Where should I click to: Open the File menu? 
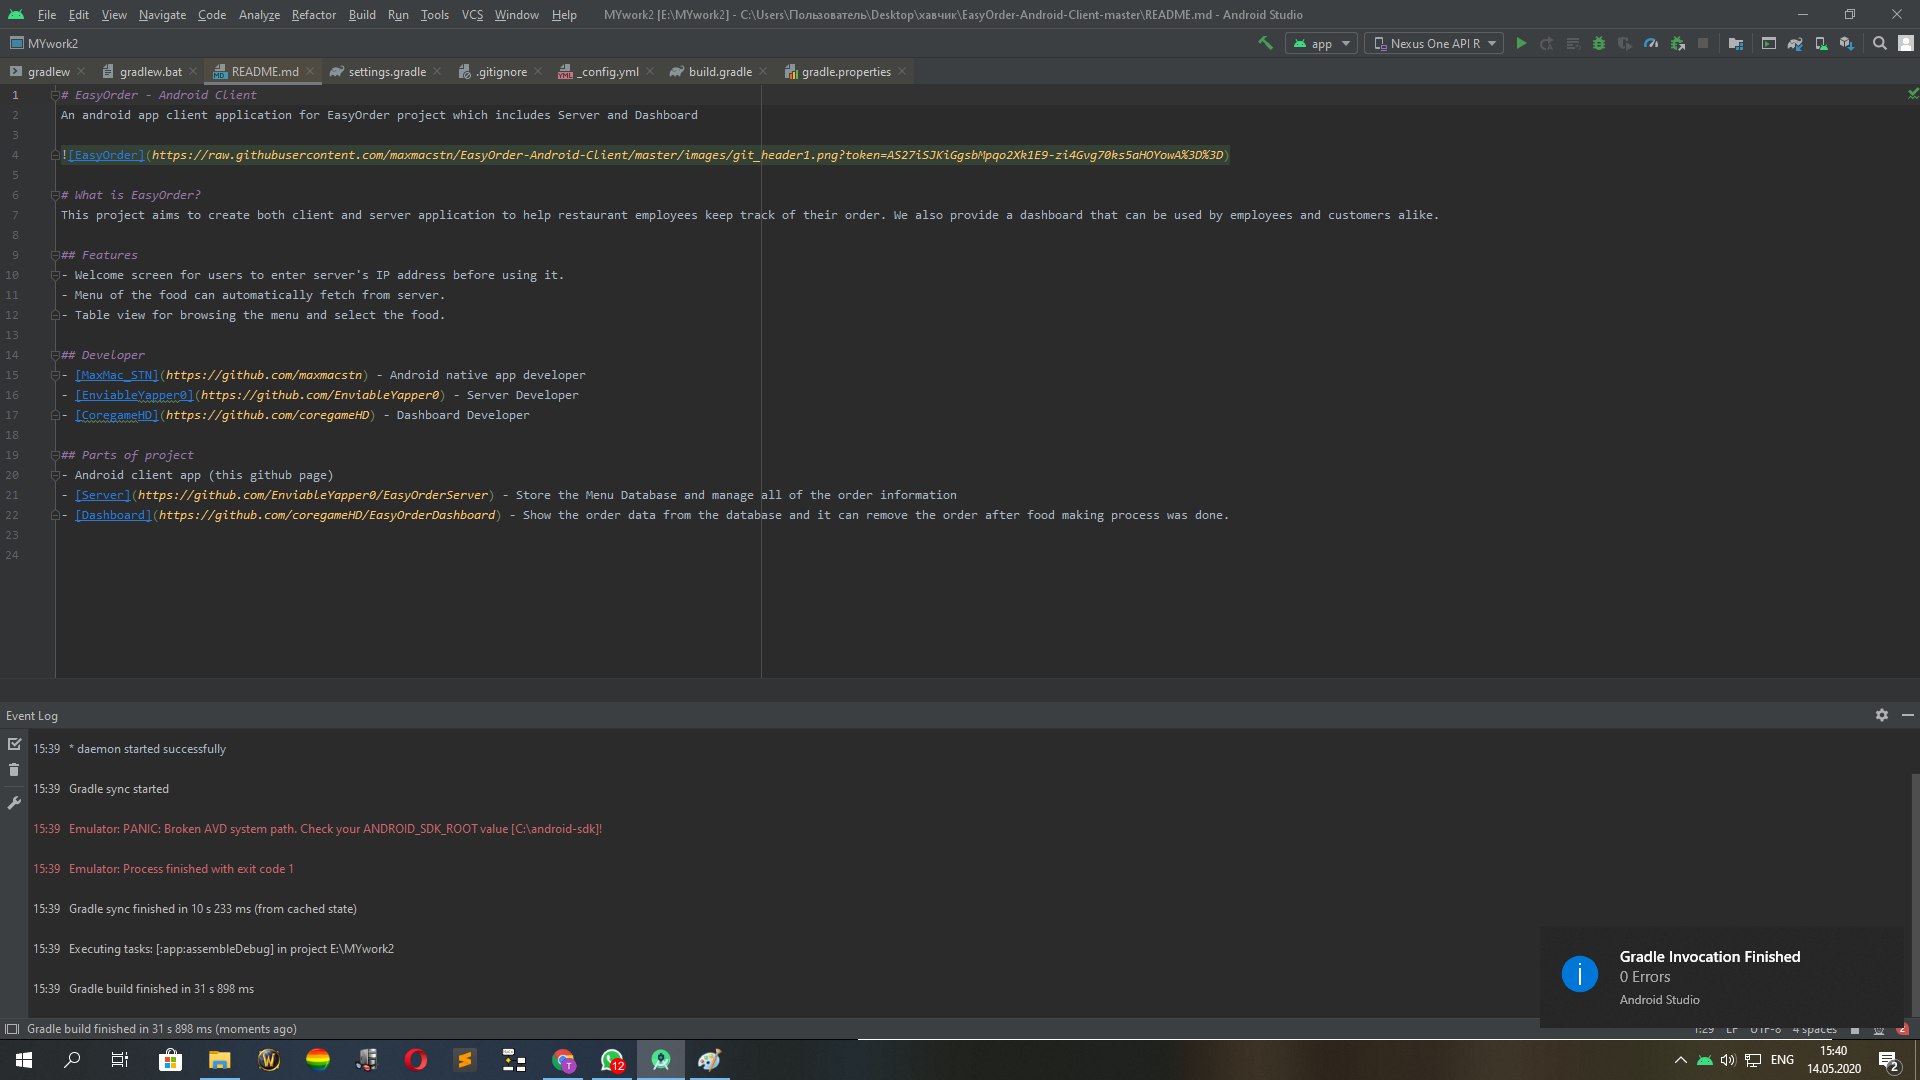pyautogui.click(x=47, y=15)
